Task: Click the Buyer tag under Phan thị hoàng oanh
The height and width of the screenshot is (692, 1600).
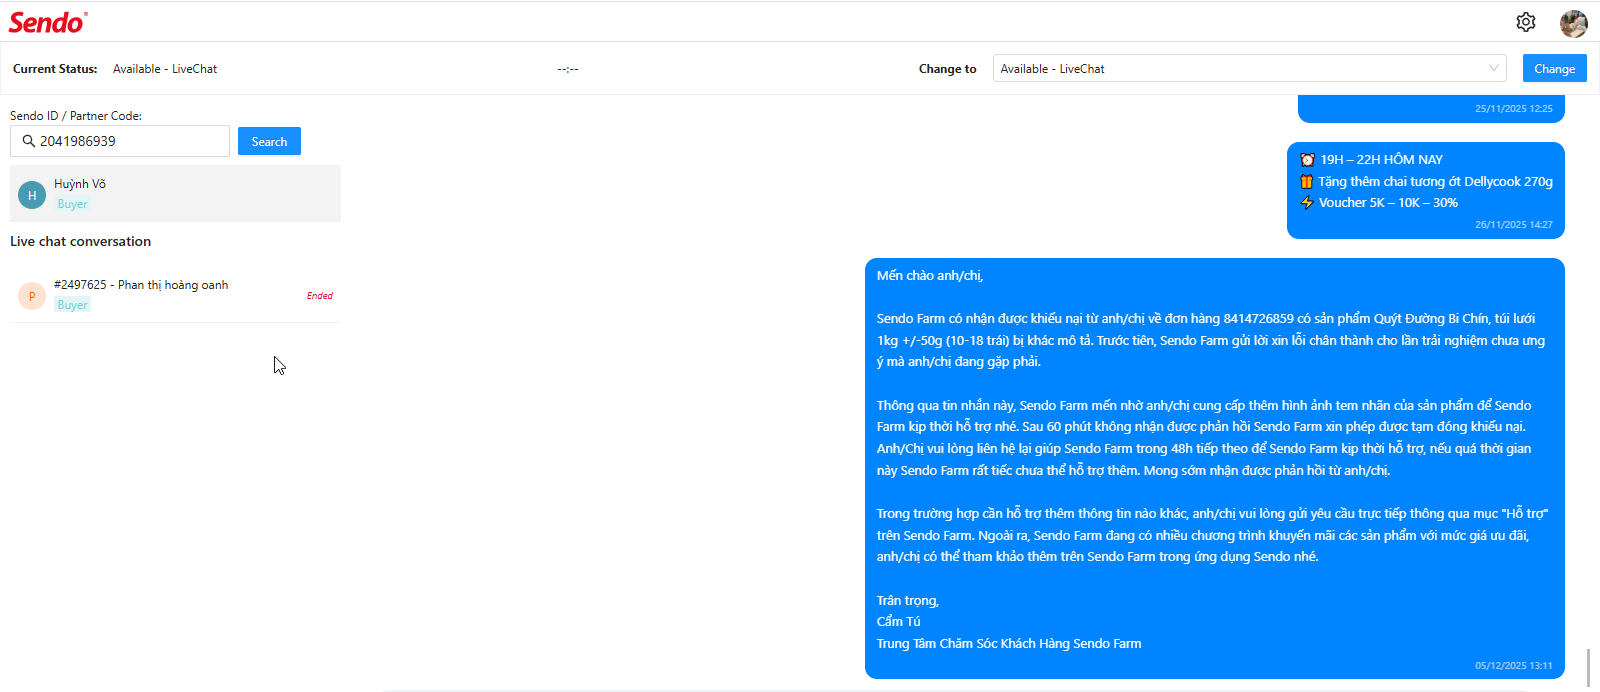Action: (x=72, y=305)
